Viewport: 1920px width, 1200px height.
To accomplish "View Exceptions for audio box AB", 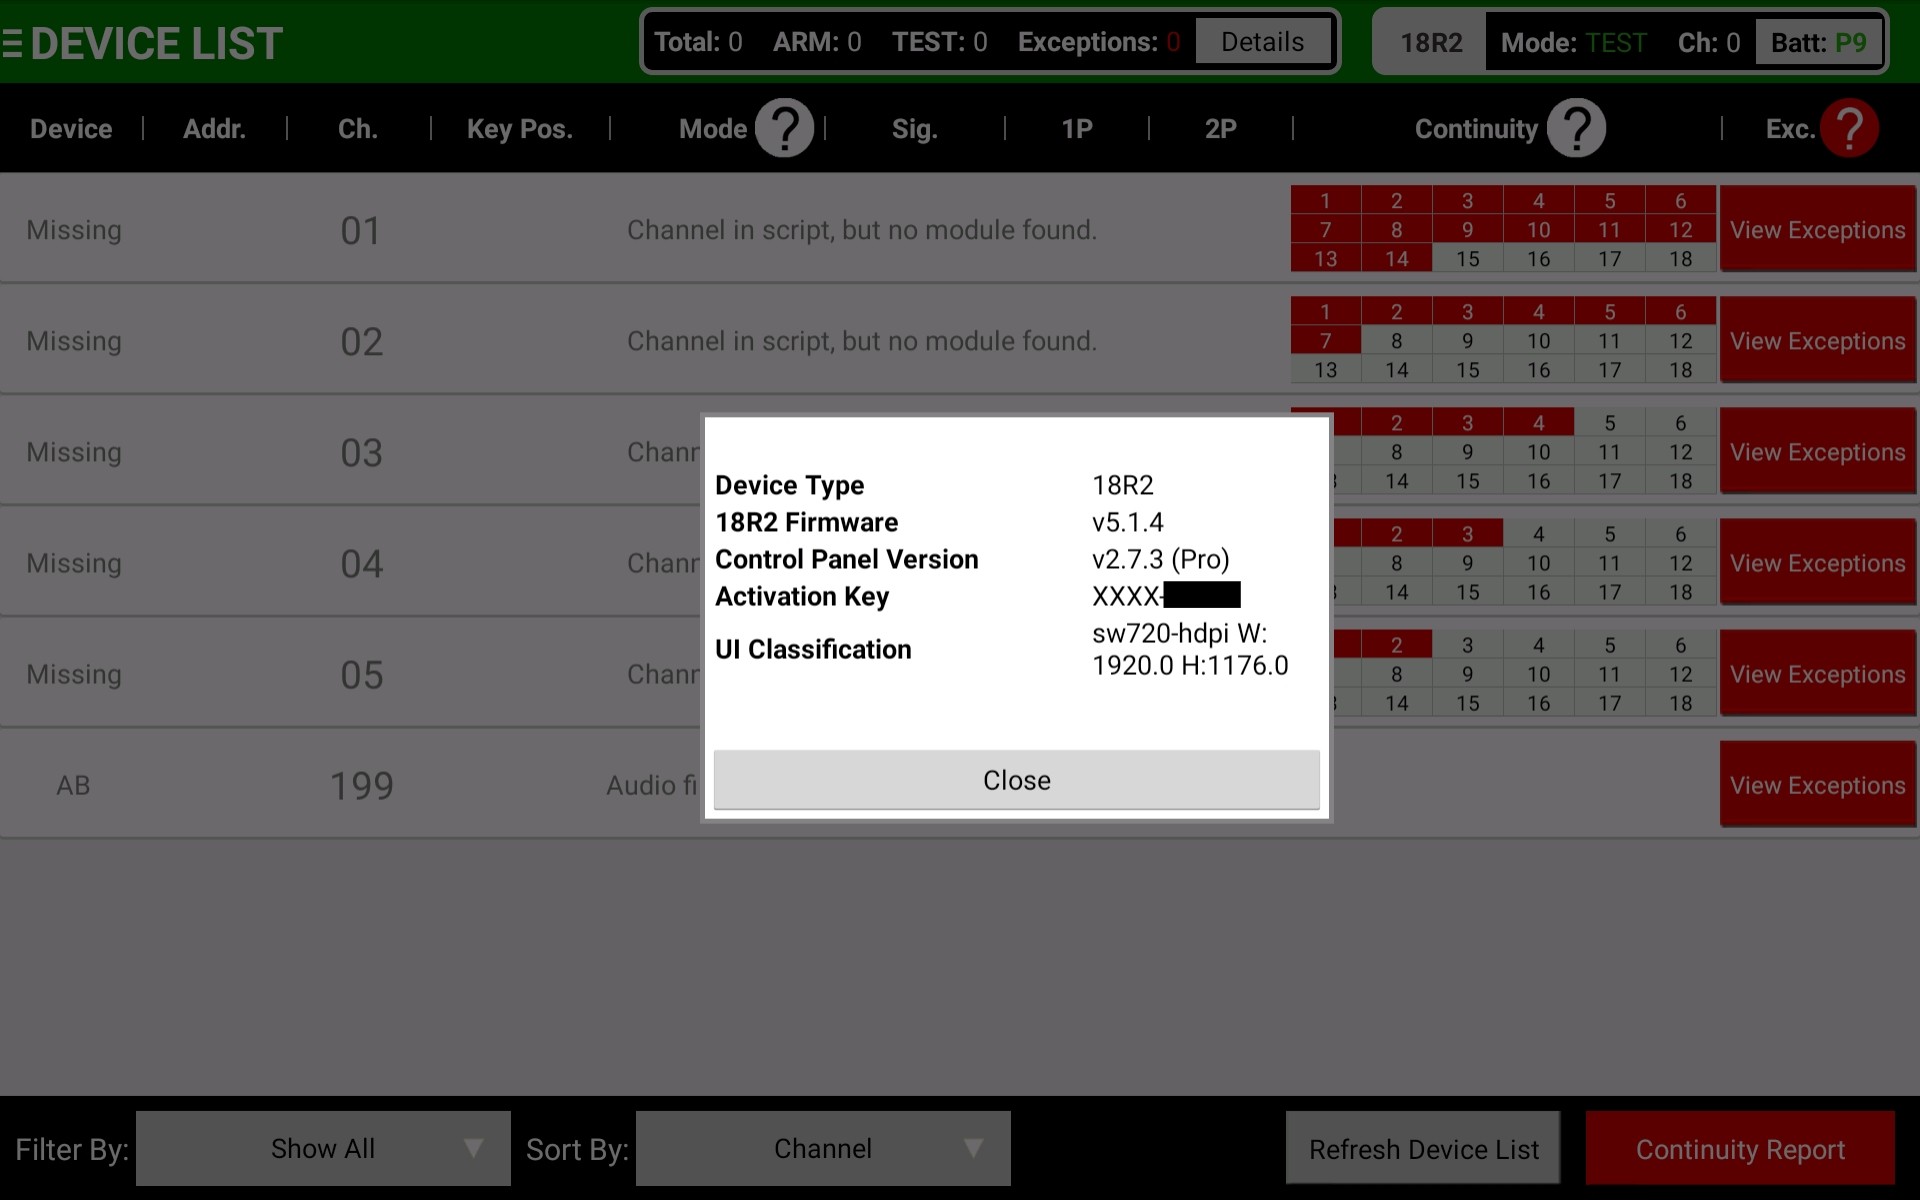I will click(x=1818, y=785).
